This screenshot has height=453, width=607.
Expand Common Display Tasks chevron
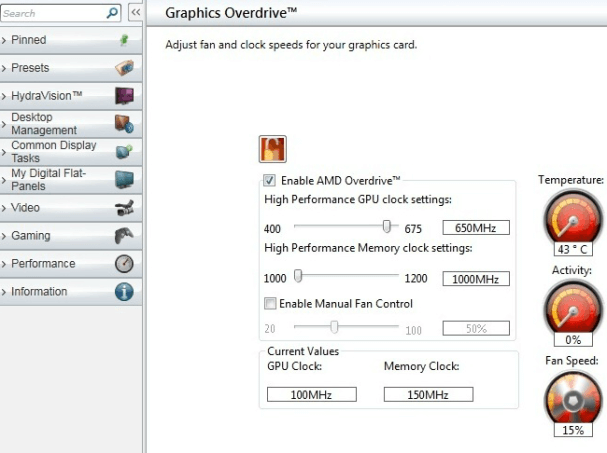(x=4, y=152)
